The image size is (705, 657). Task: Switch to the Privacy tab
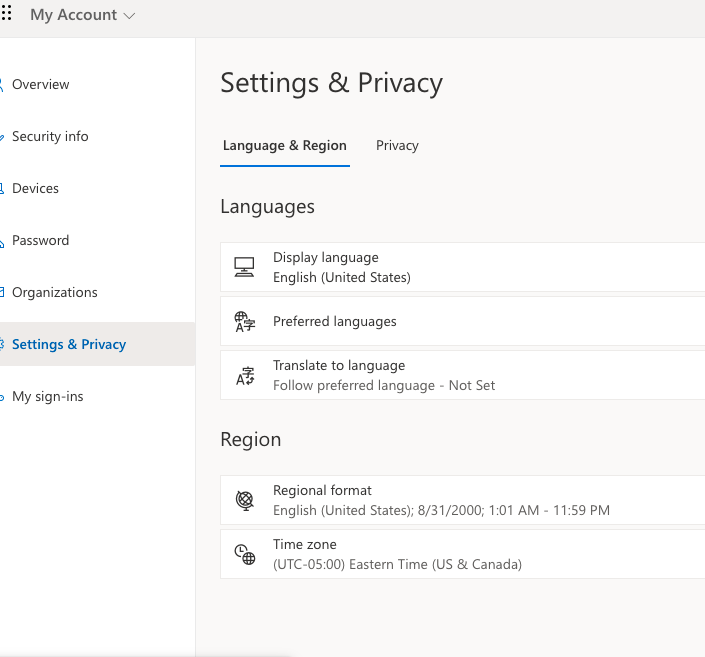click(397, 145)
